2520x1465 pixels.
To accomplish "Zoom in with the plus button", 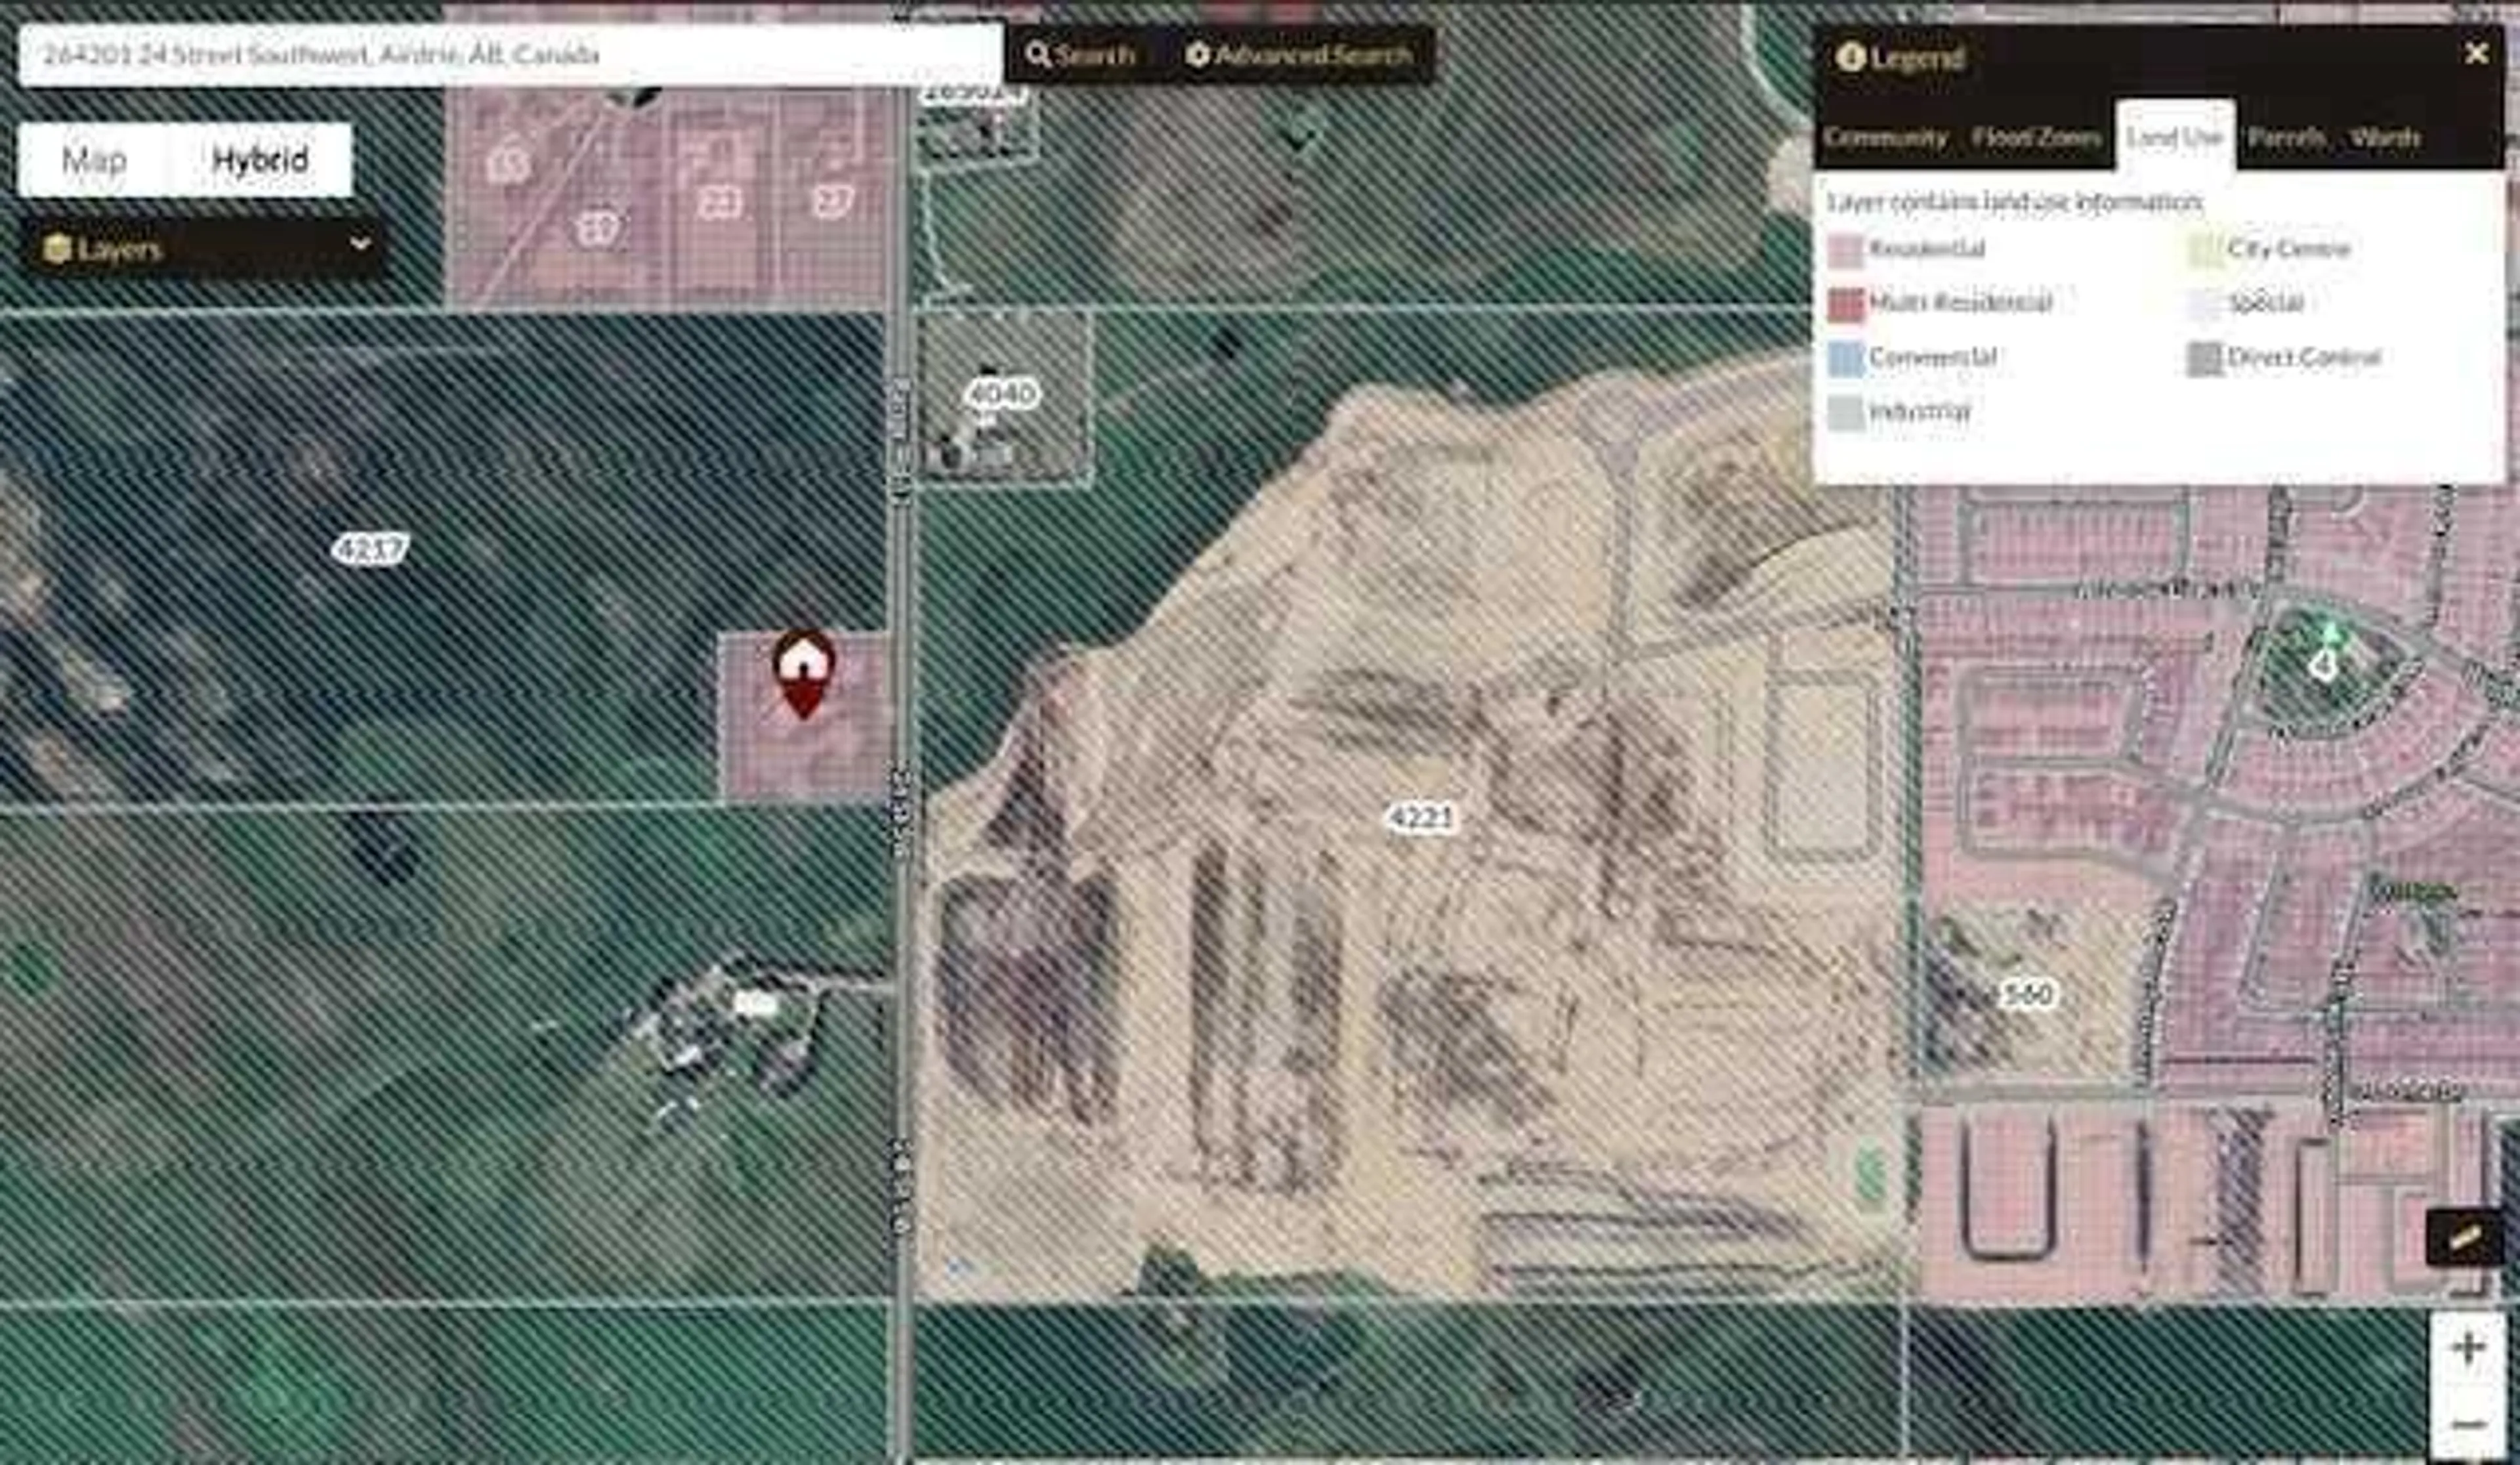I will coord(2467,1348).
